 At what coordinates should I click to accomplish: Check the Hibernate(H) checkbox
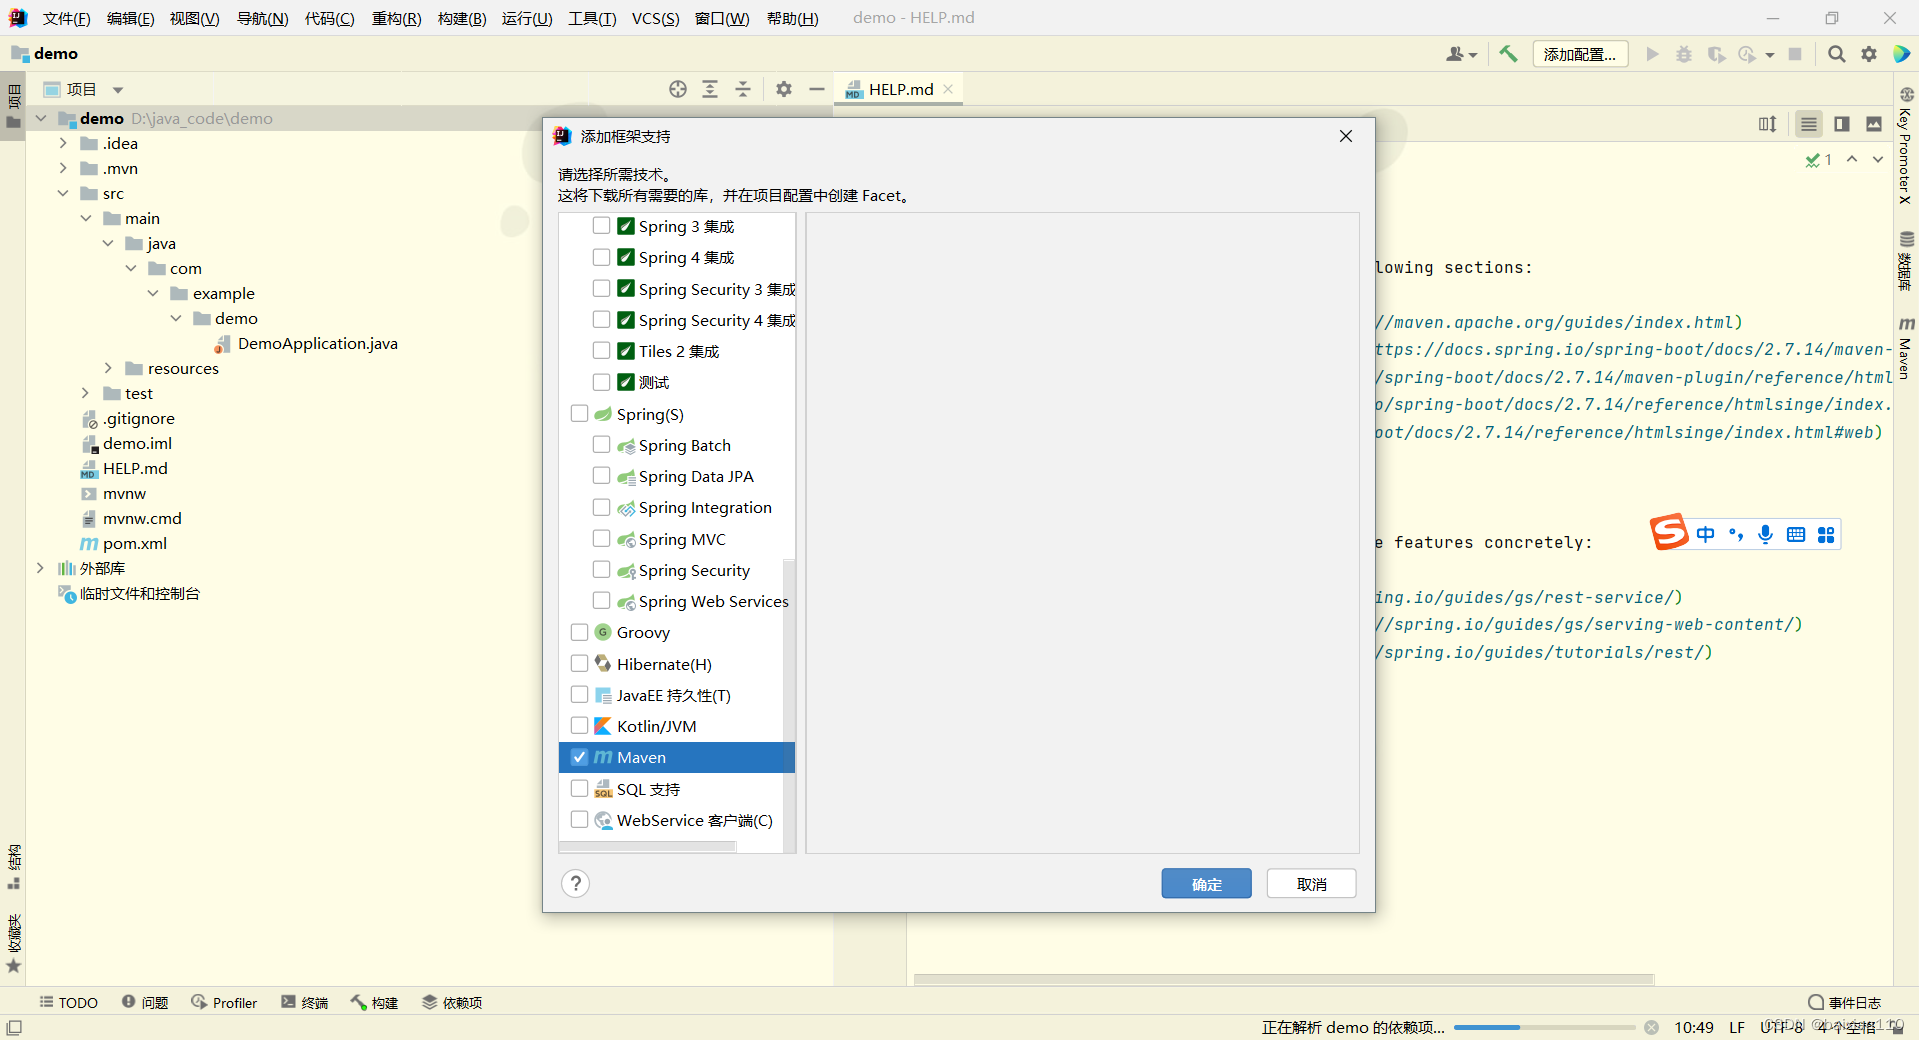579,663
